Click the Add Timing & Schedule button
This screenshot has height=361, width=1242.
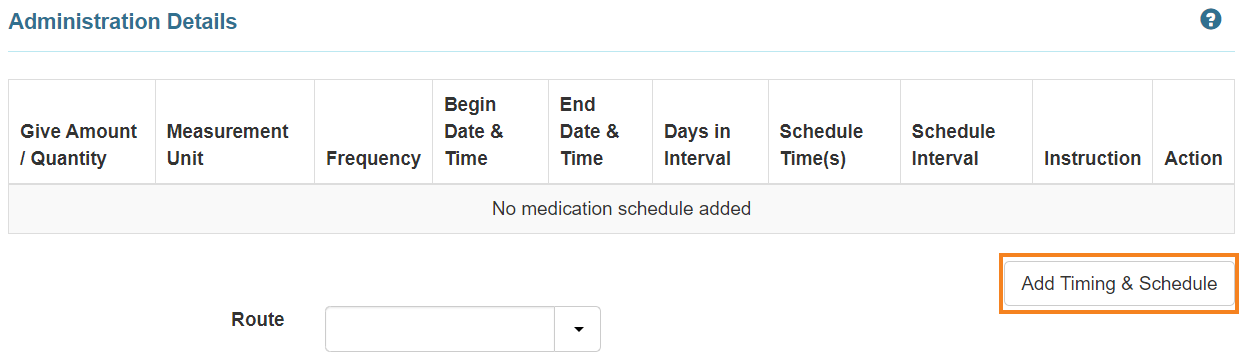click(x=1119, y=284)
